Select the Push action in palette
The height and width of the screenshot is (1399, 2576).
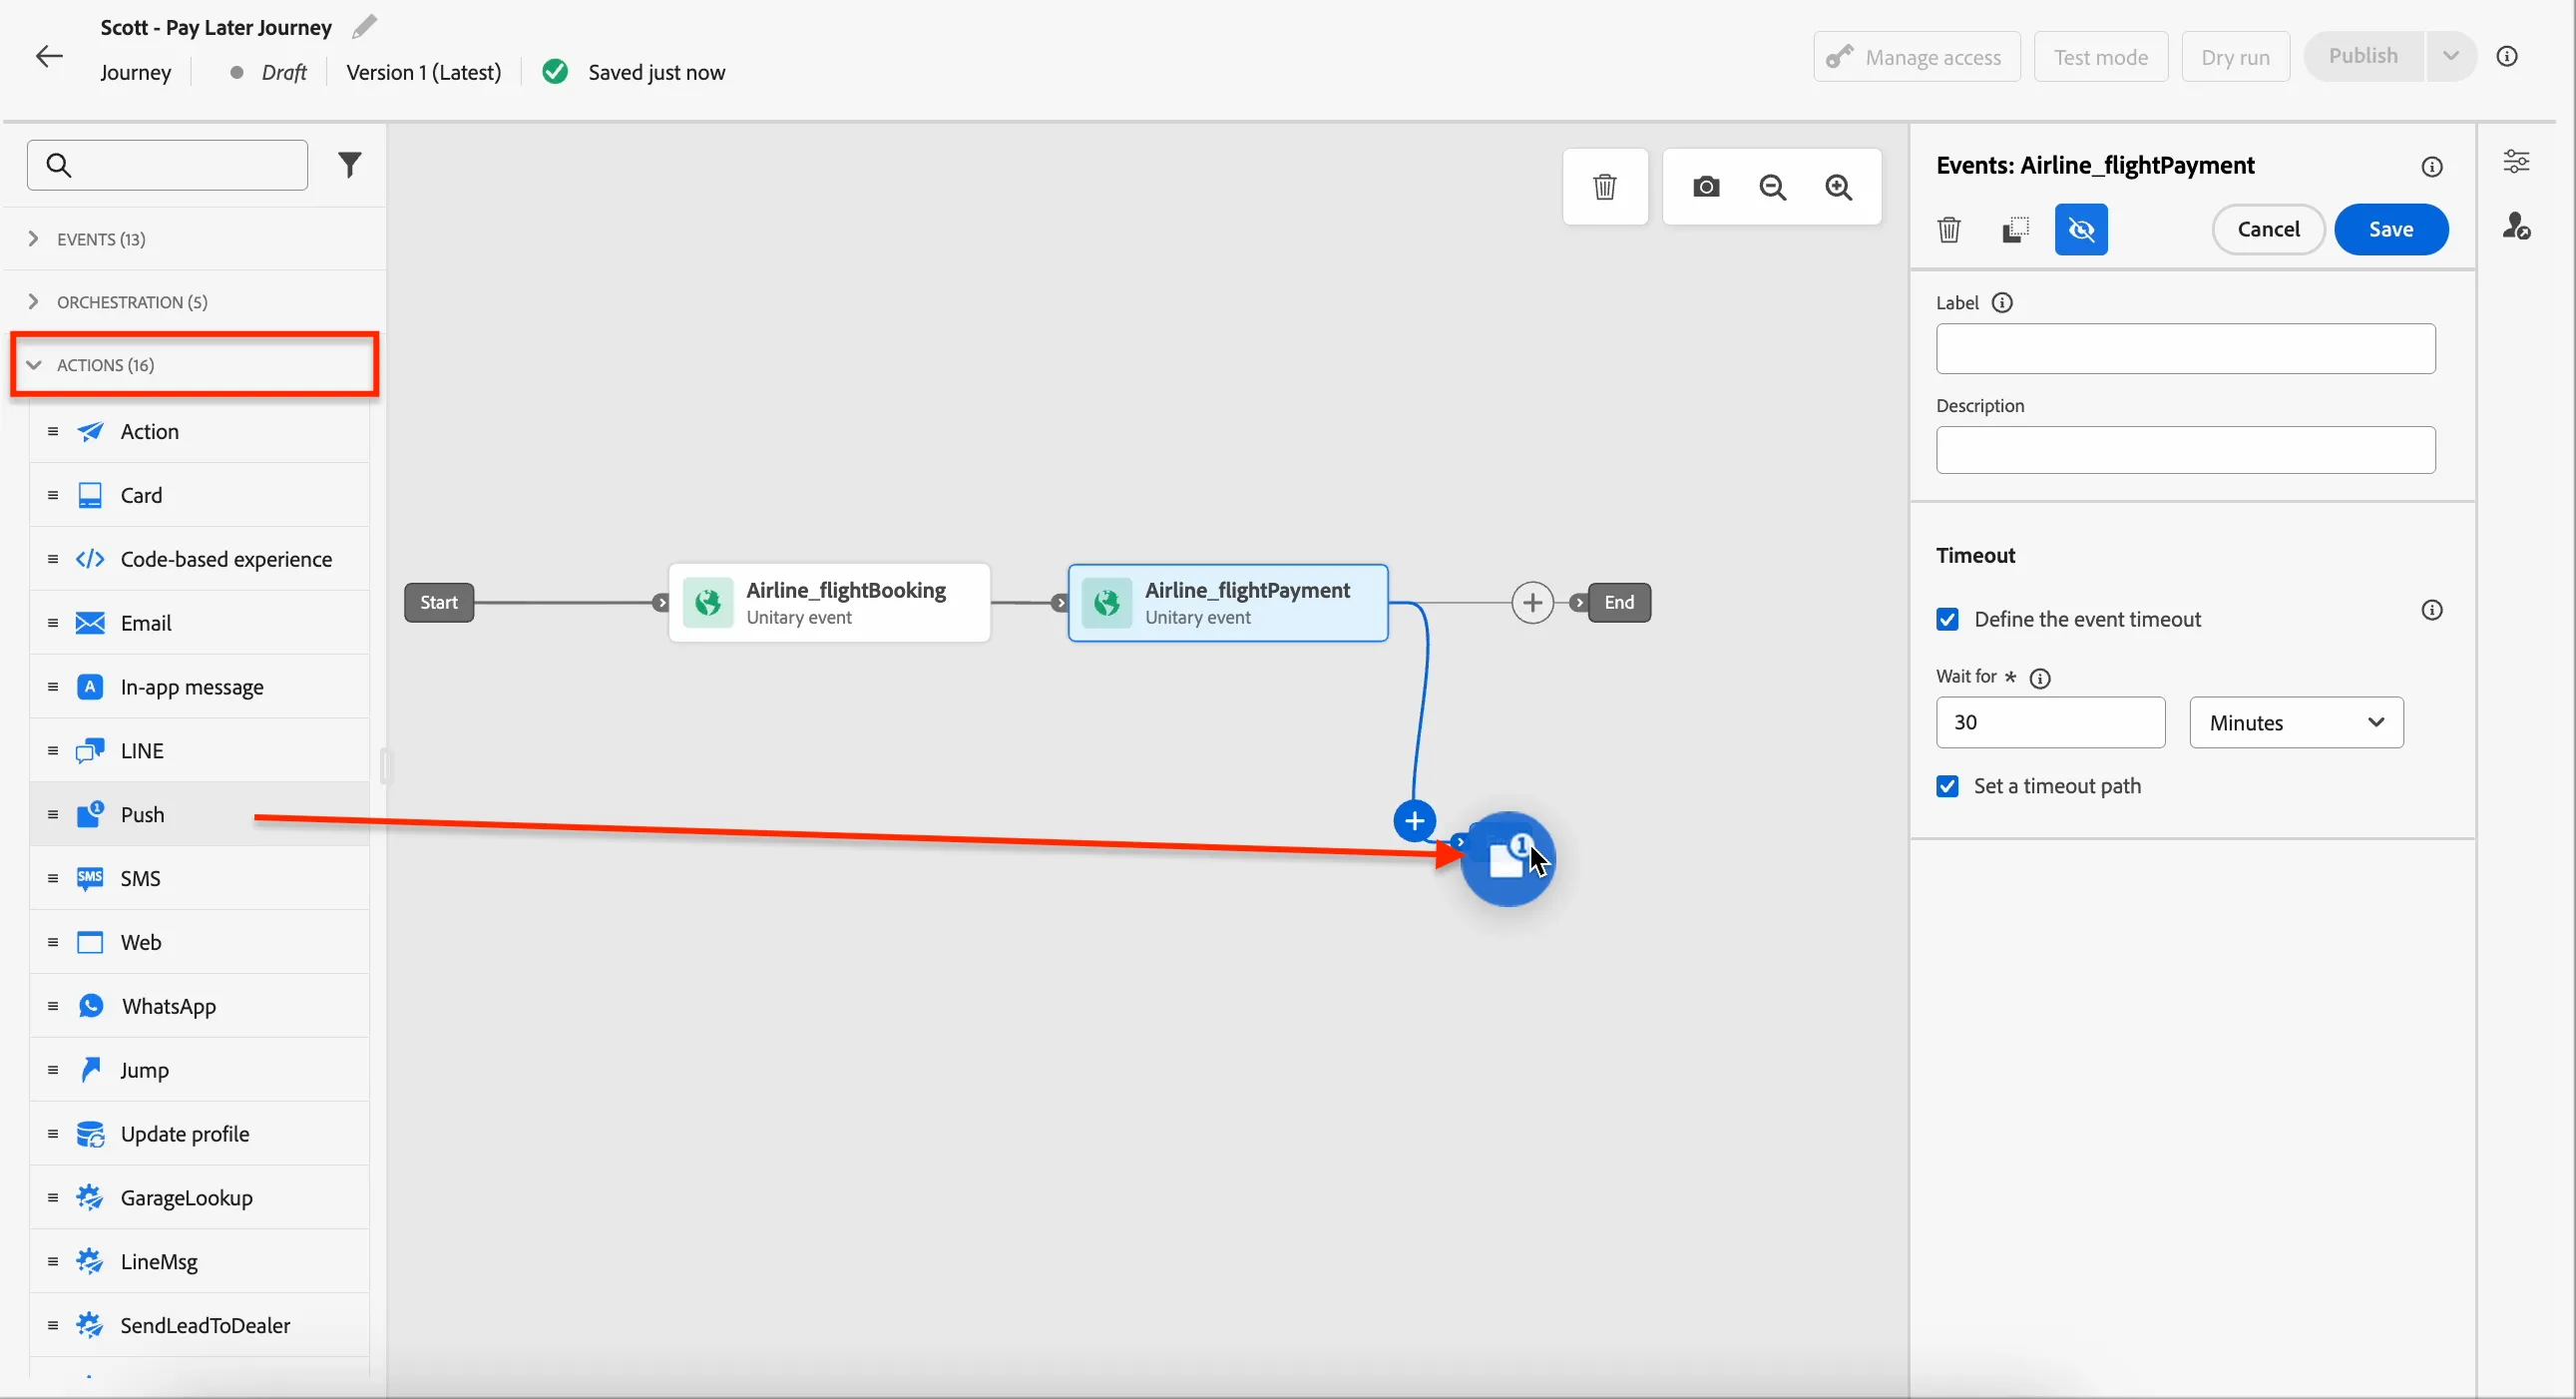click(x=199, y=814)
